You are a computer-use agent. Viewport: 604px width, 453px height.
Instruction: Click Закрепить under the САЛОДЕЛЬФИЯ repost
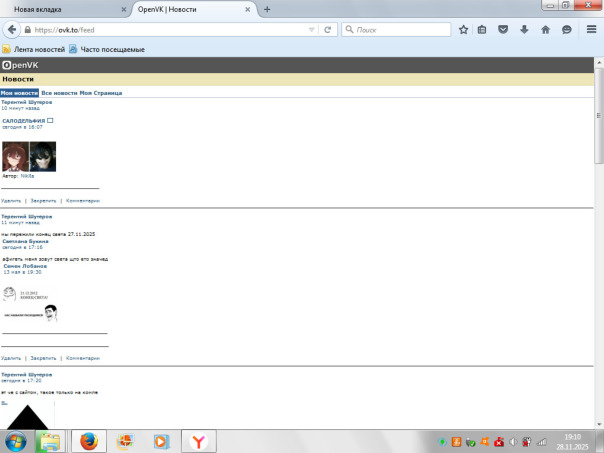[x=43, y=201]
